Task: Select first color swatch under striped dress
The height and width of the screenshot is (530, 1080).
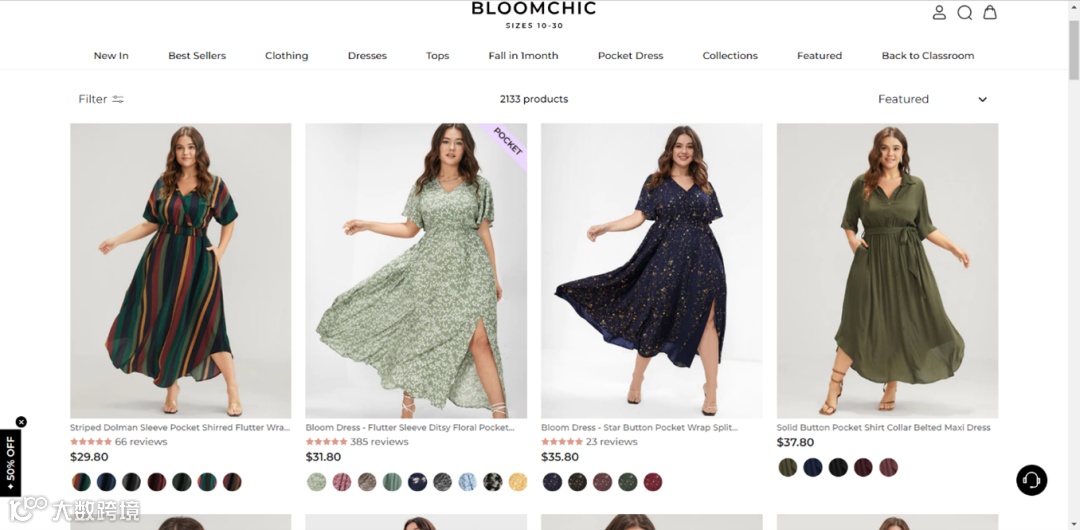Action: [81, 482]
